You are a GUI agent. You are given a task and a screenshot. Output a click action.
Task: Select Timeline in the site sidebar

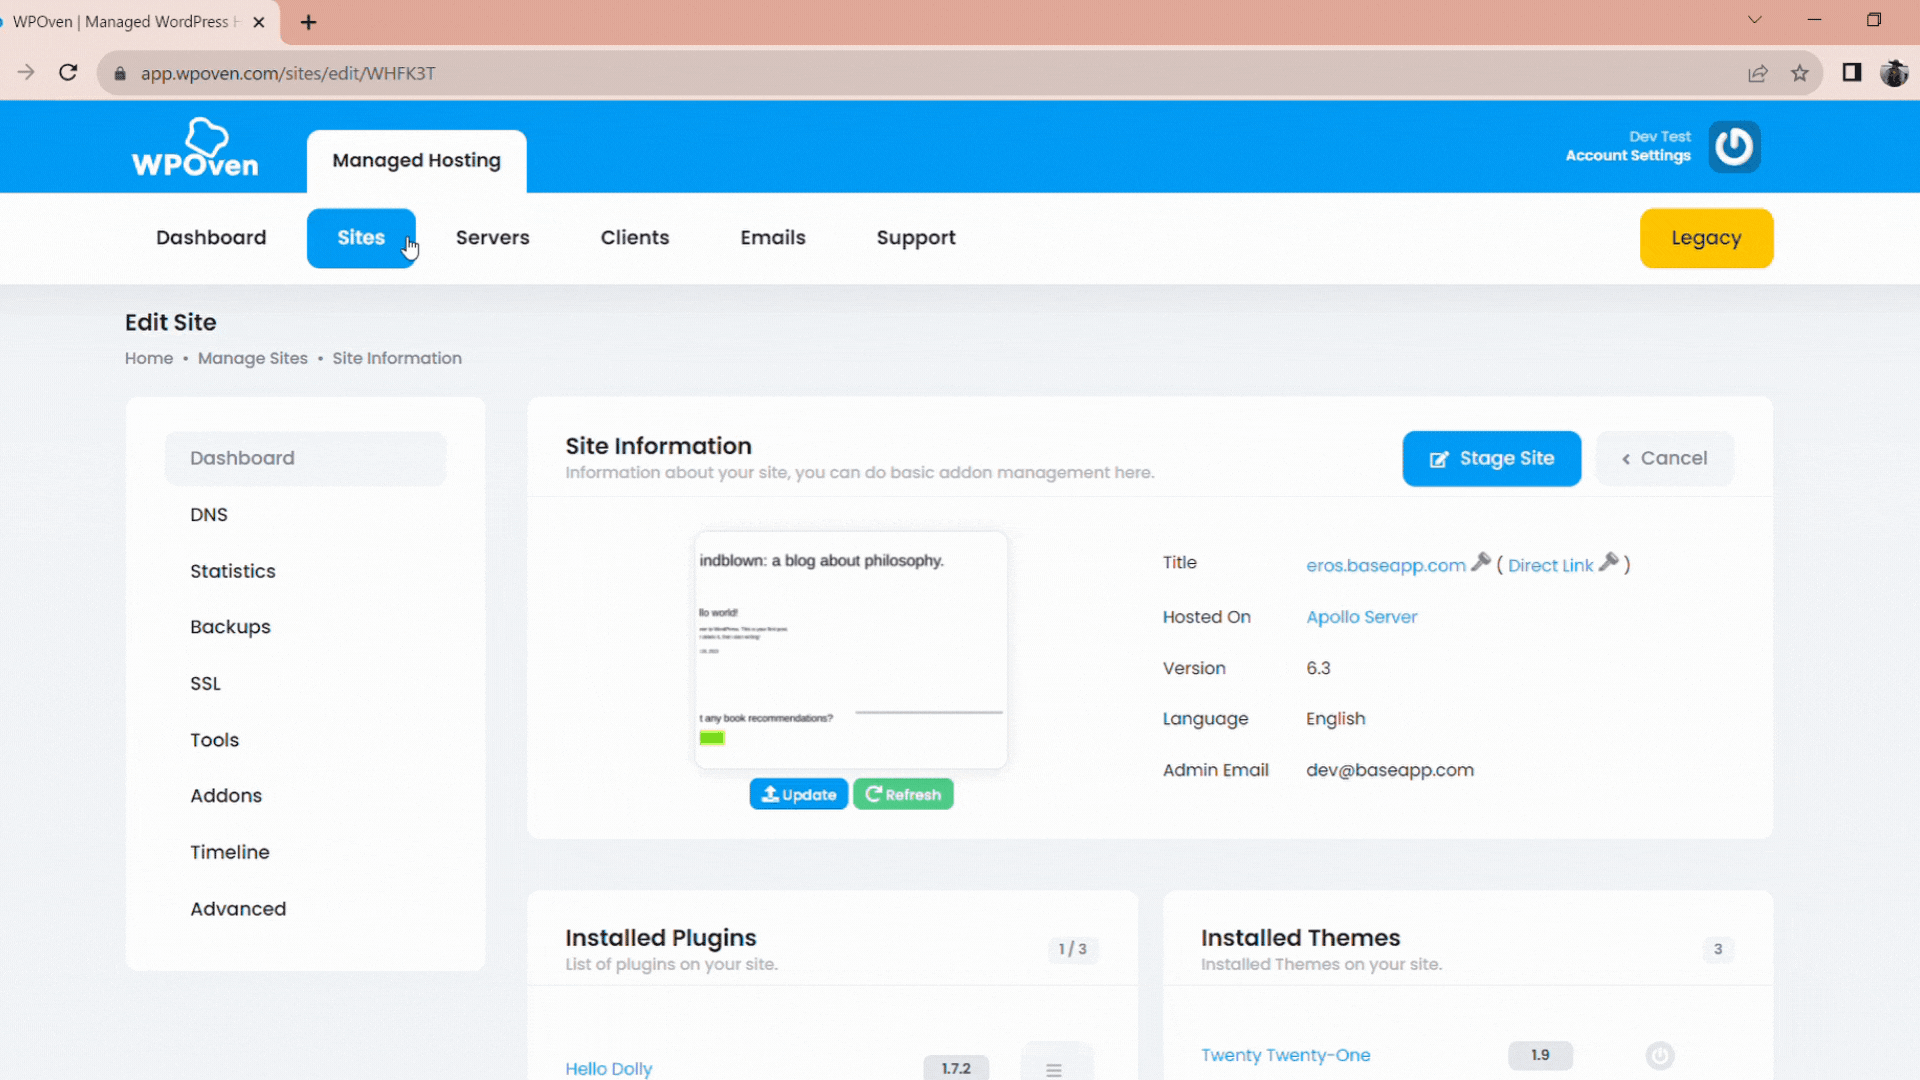[x=230, y=852]
